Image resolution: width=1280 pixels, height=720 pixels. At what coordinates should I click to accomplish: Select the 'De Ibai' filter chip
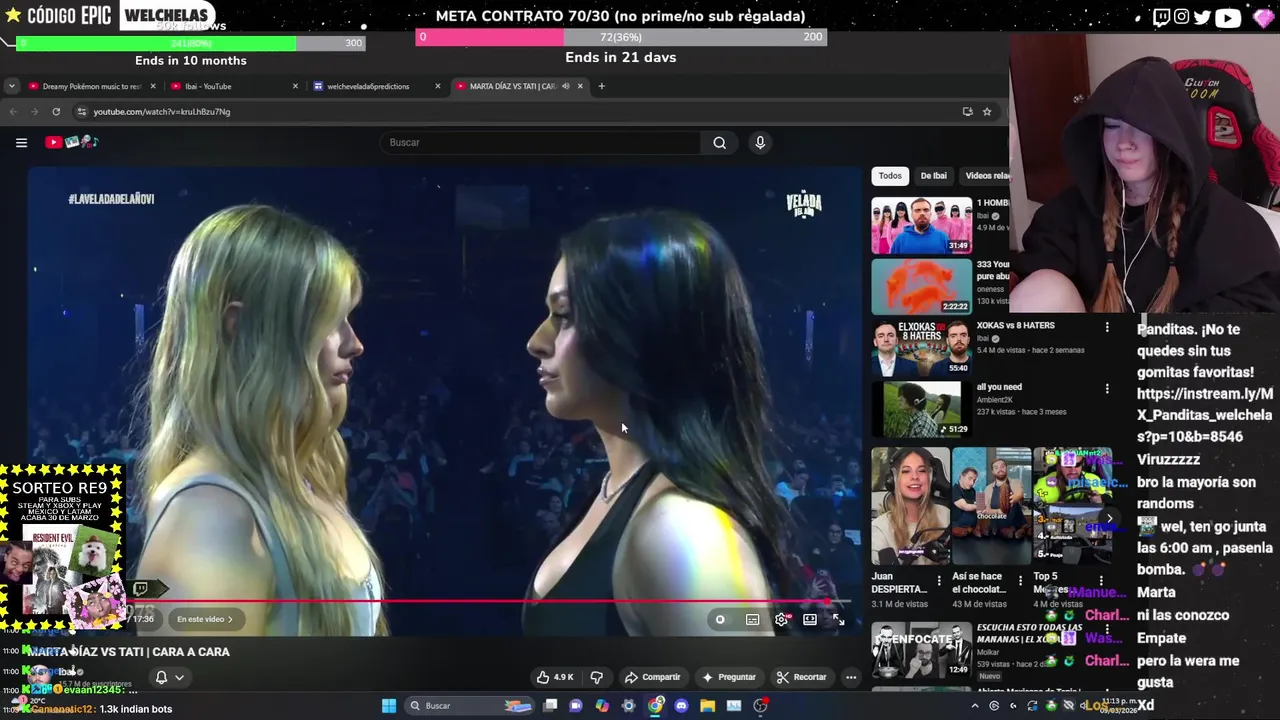933,176
